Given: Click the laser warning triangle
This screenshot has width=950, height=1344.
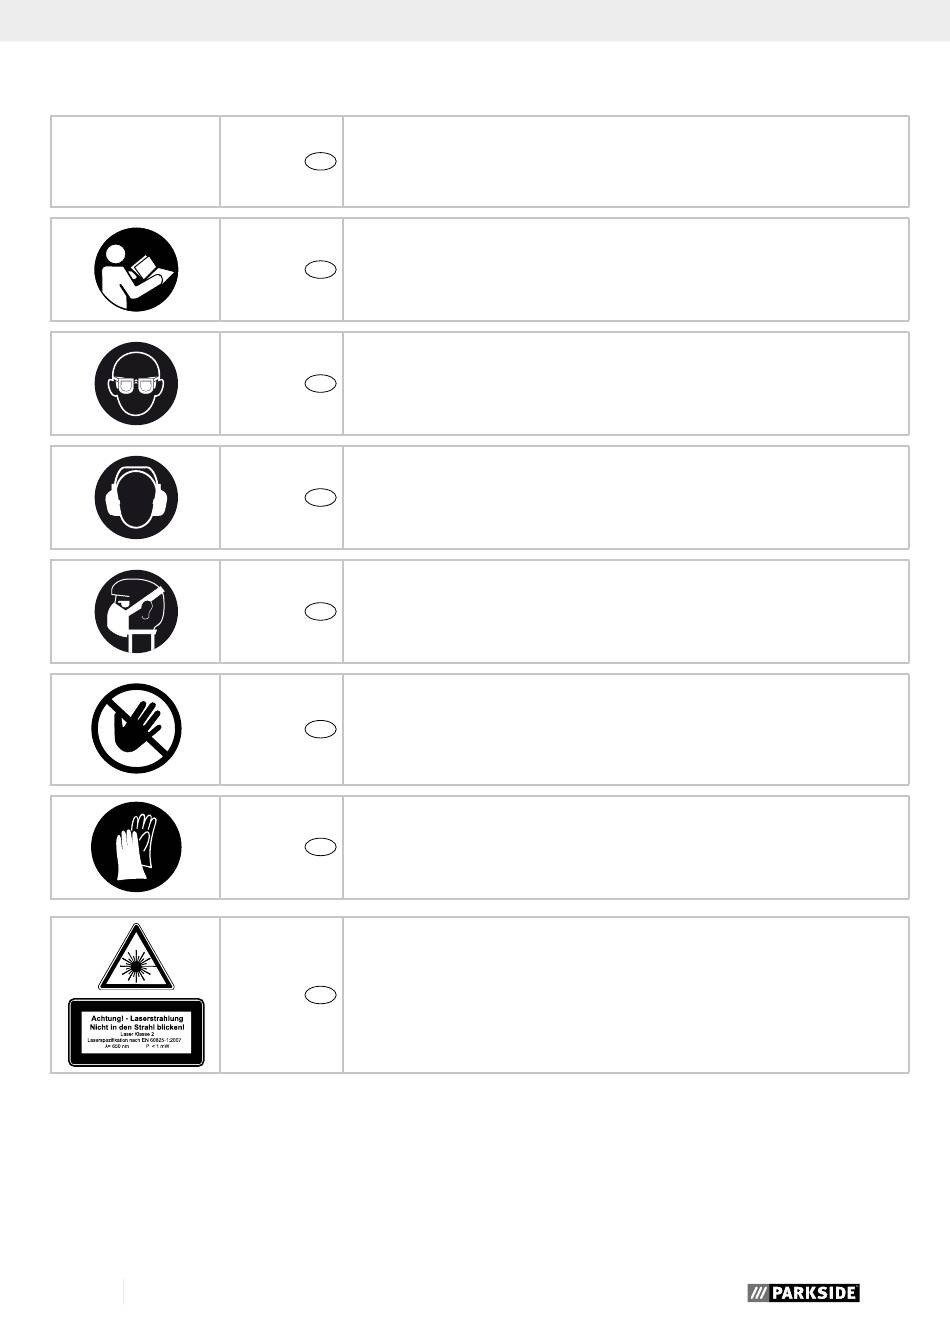Looking at the screenshot, I should click(136, 958).
